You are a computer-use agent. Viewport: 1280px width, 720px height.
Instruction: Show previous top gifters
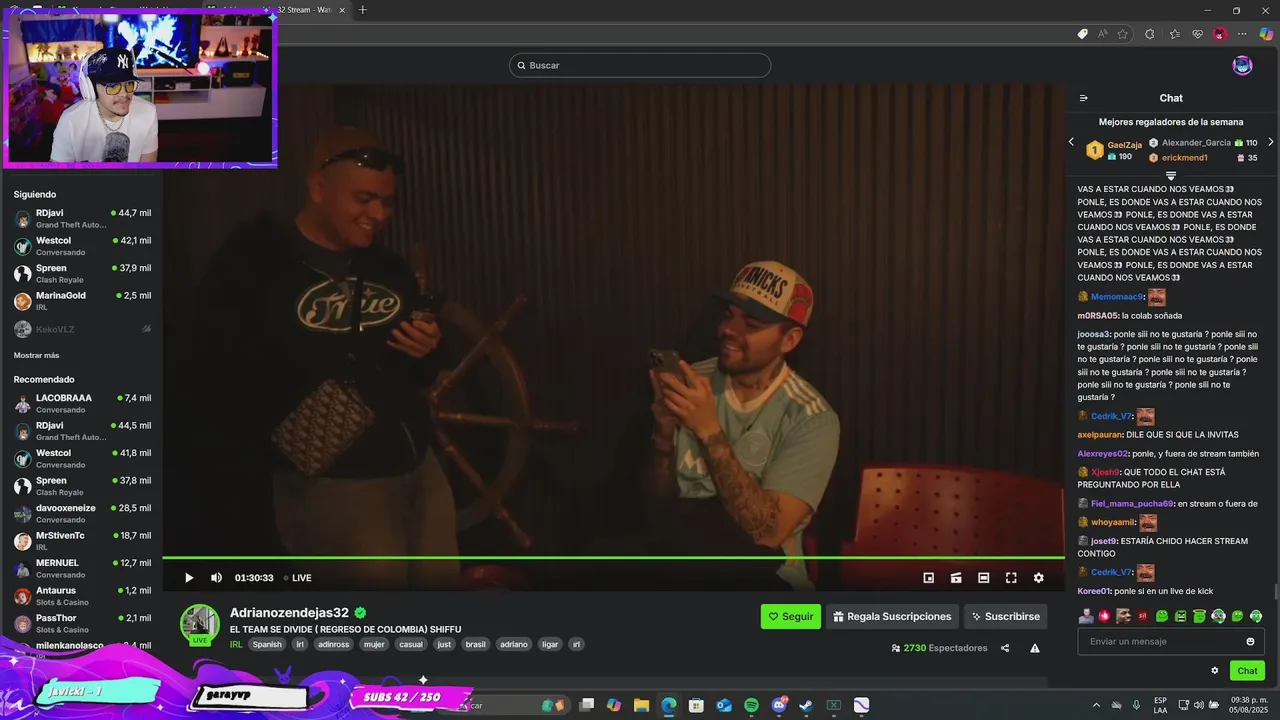pos(1071,142)
